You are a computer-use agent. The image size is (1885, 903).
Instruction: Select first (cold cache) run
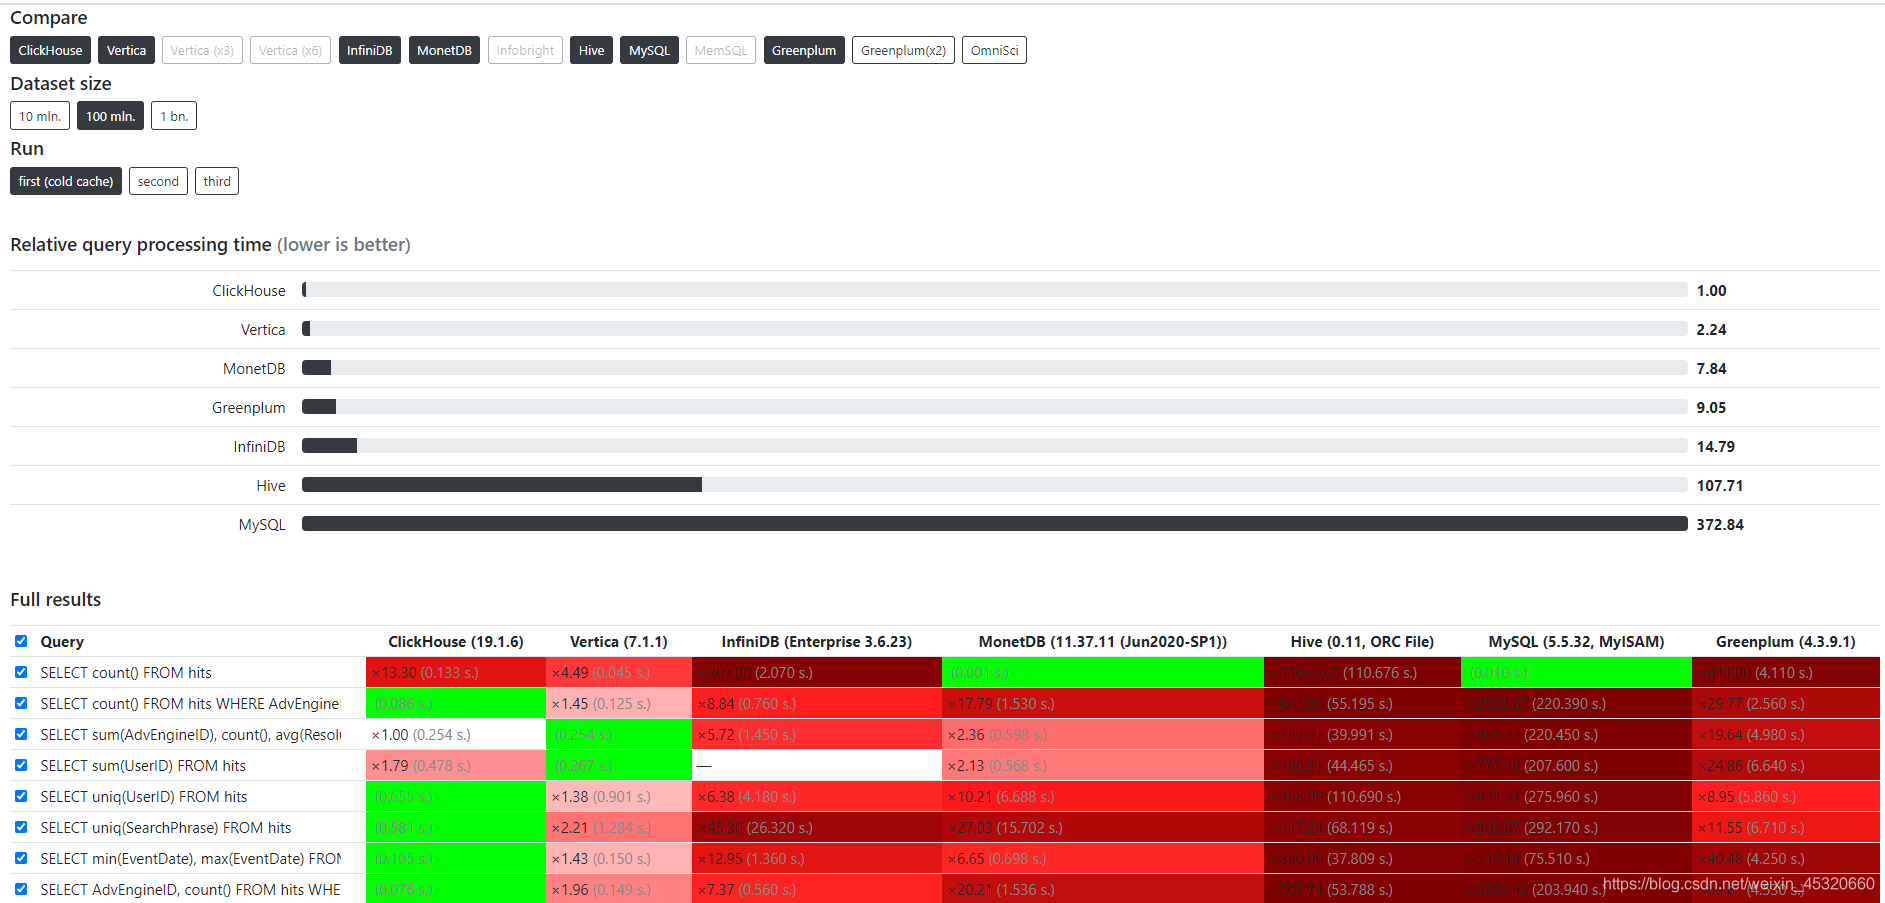click(x=66, y=181)
